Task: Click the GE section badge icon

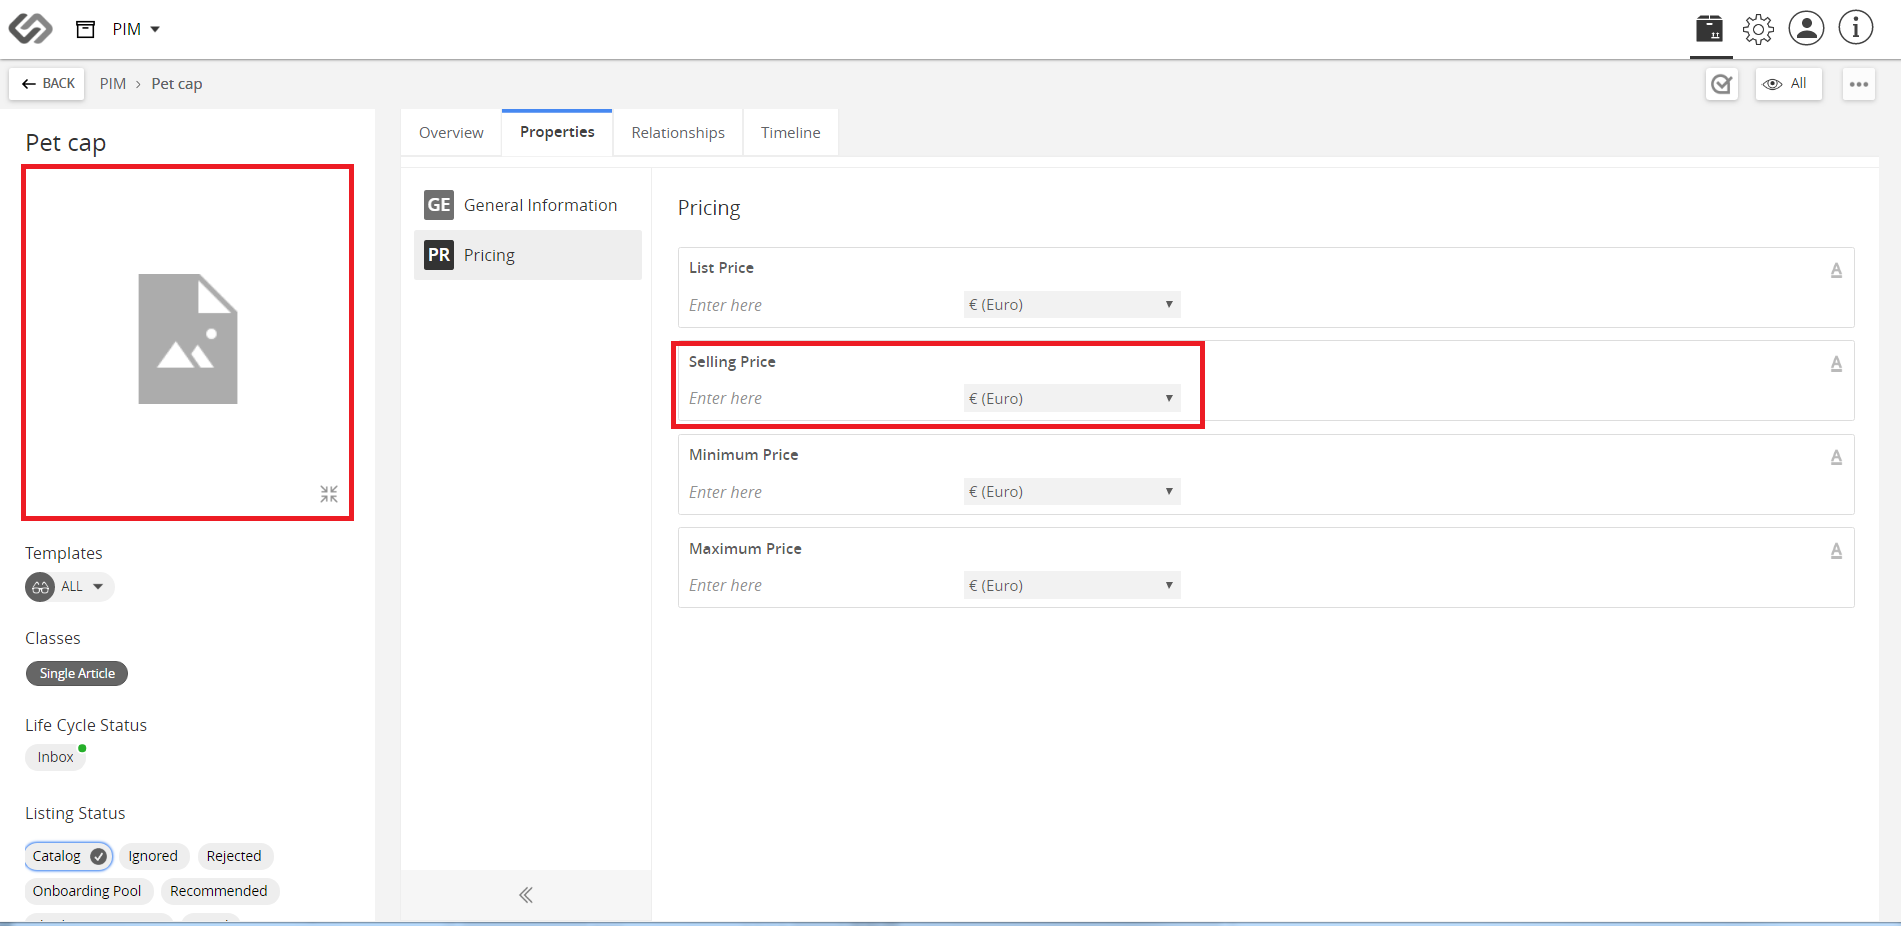Action: [x=439, y=205]
